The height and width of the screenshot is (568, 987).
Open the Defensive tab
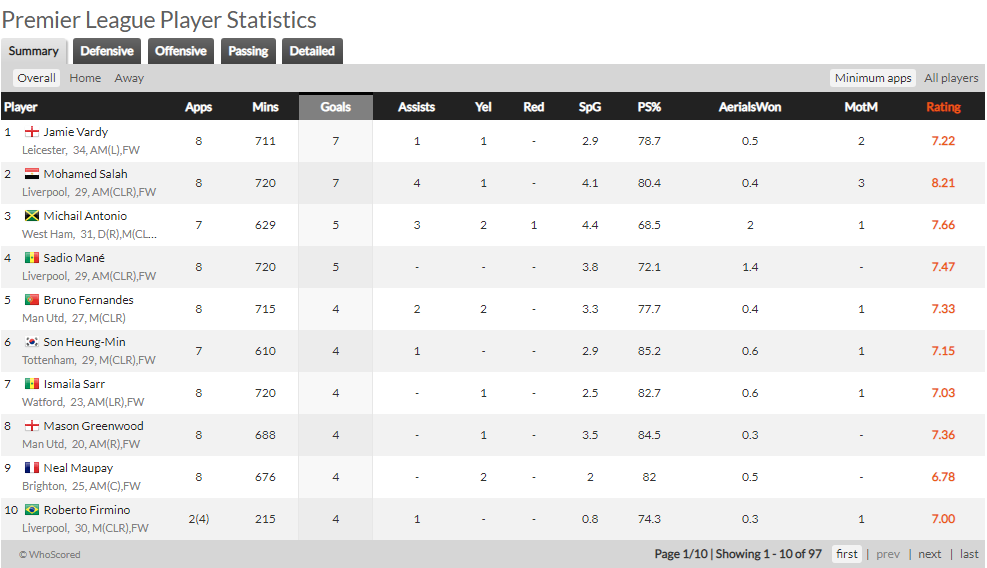tap(107, 51)
